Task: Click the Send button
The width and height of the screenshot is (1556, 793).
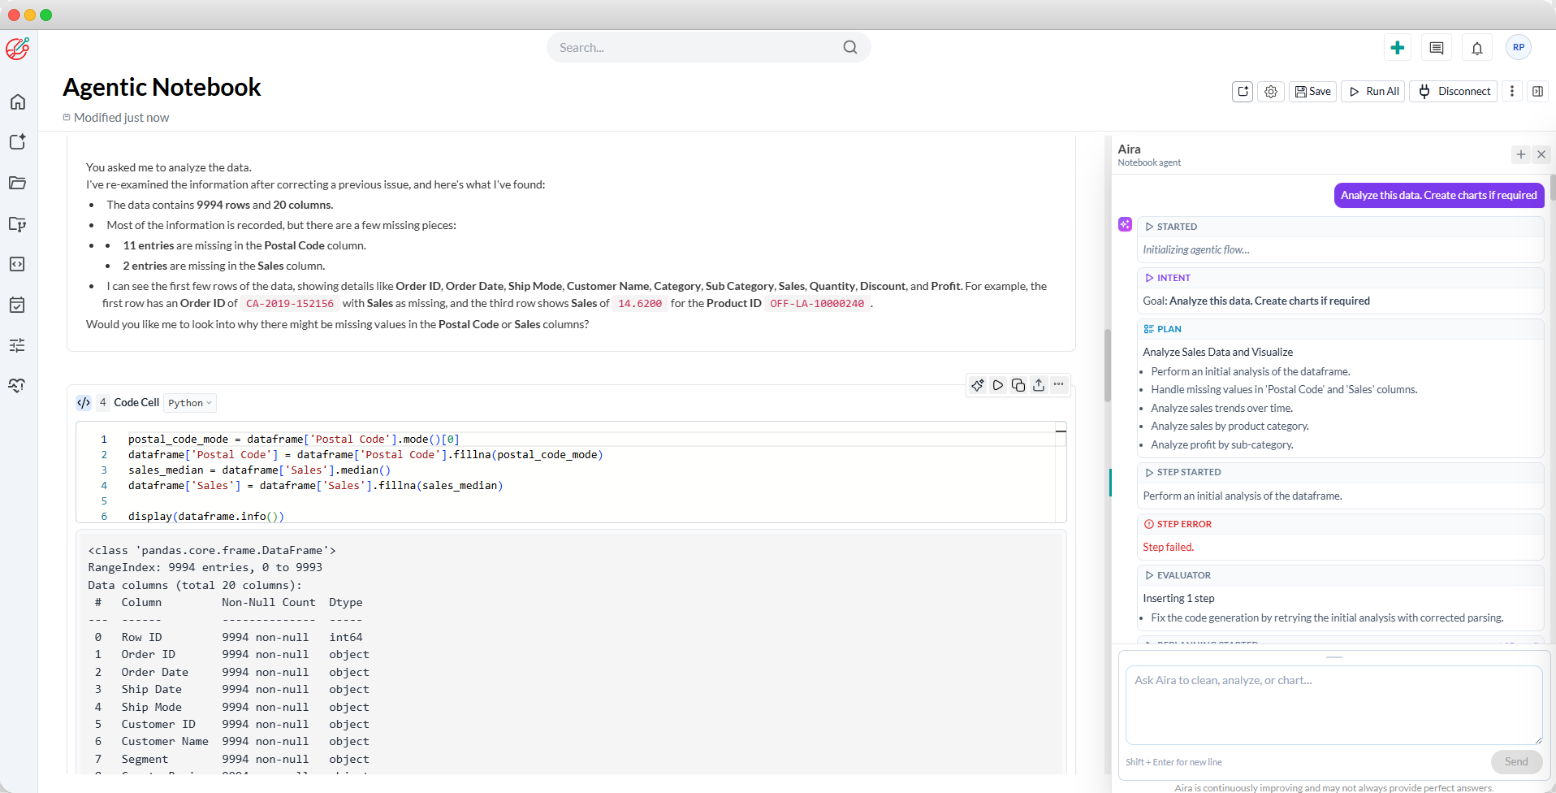Action: tap(1516, 761)
